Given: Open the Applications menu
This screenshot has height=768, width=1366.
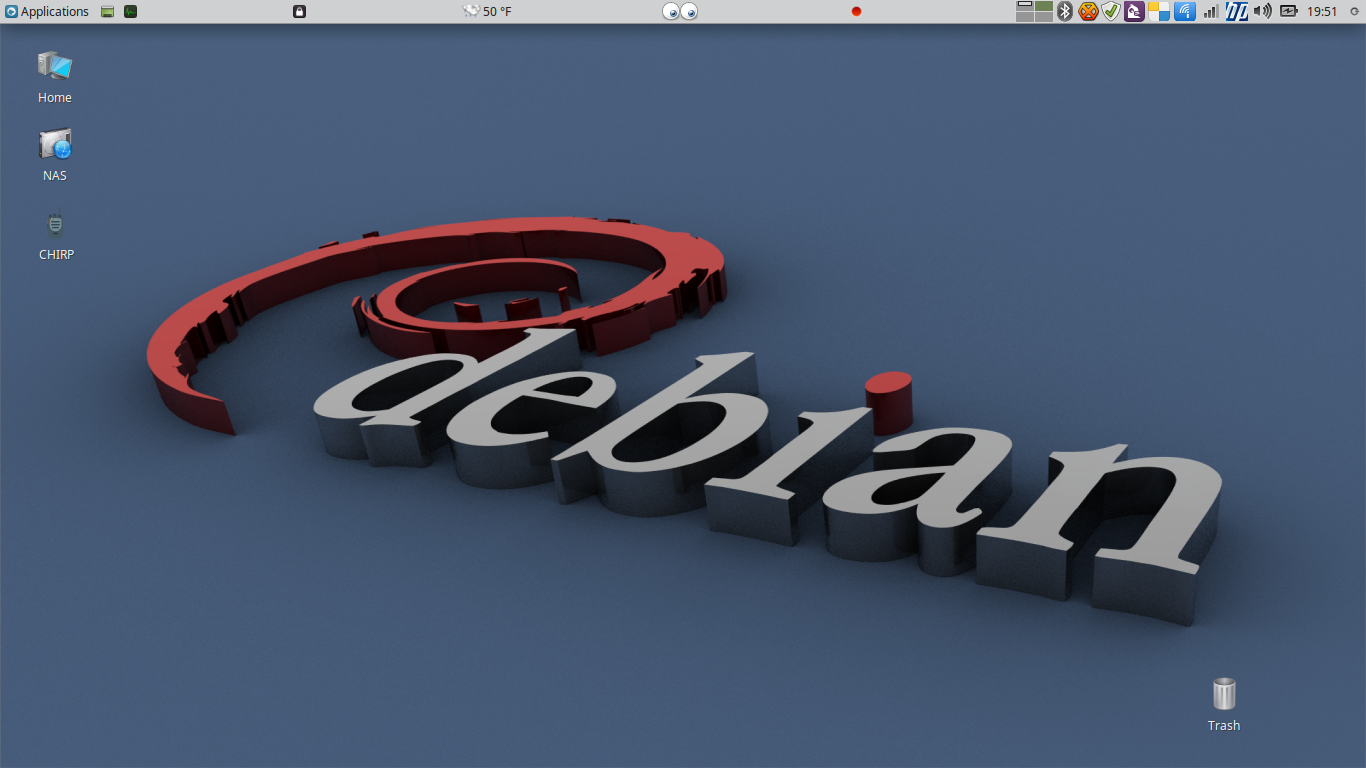Looking at the screenshot, I should (47, 11).
